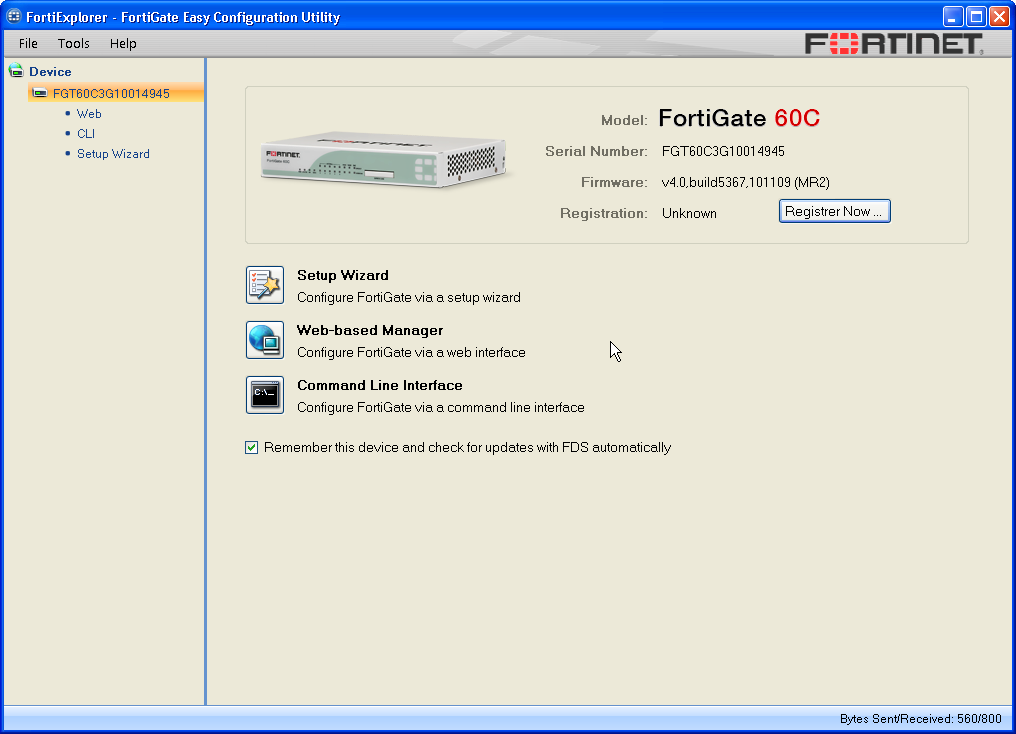Image resolution: width=1016 pixels, height=734 pixels.
Task: Open Setup Wizard item in sidebar tree
Action: (x=113, y=154)
